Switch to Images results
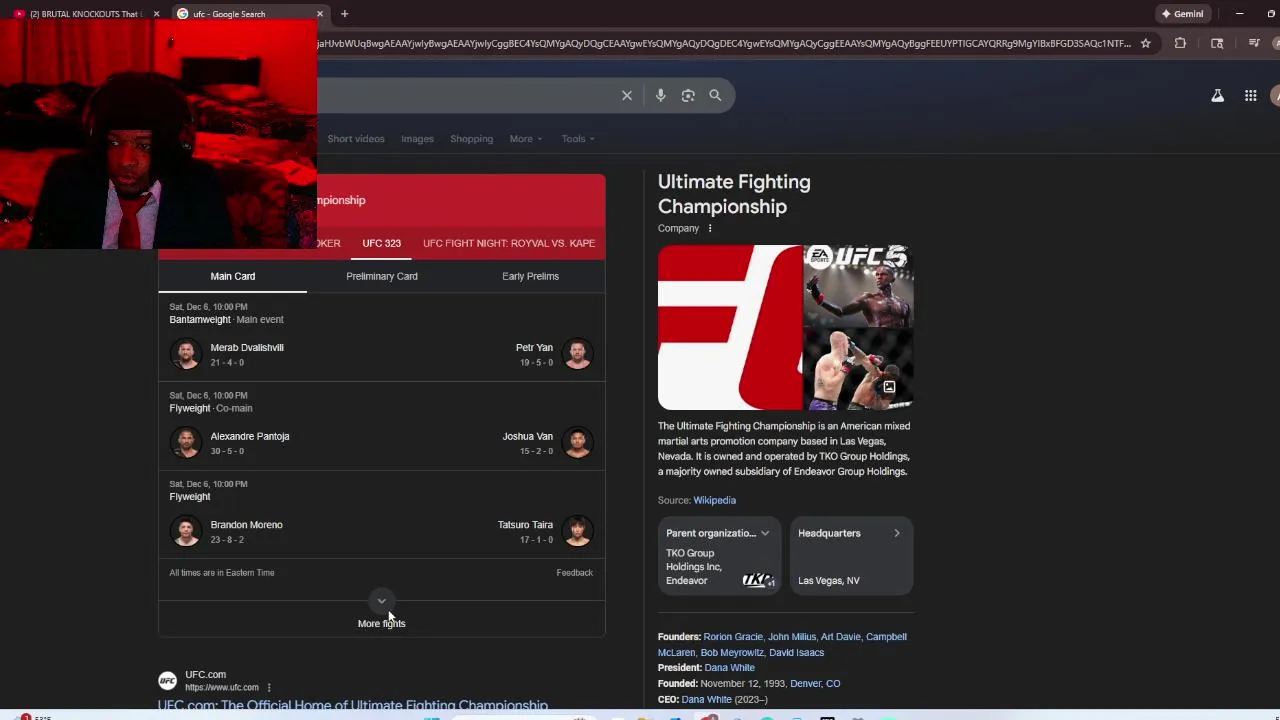 417,139
